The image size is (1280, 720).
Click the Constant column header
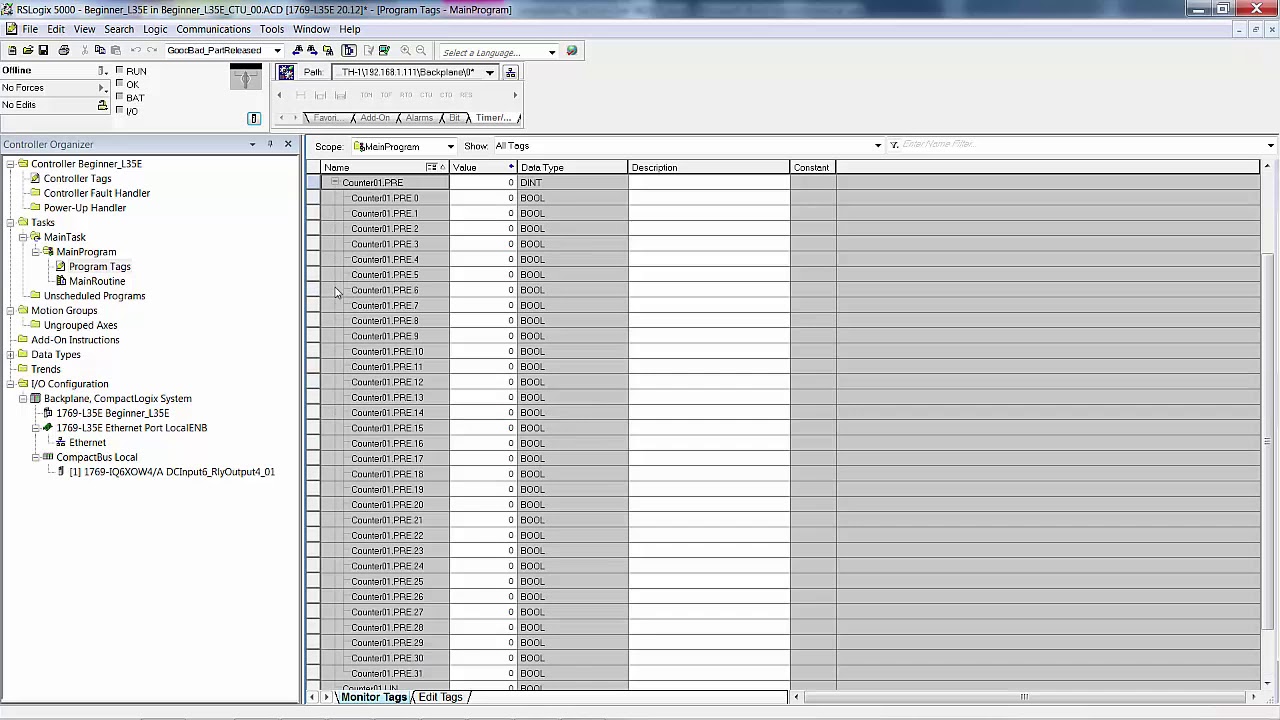(812, 168)
